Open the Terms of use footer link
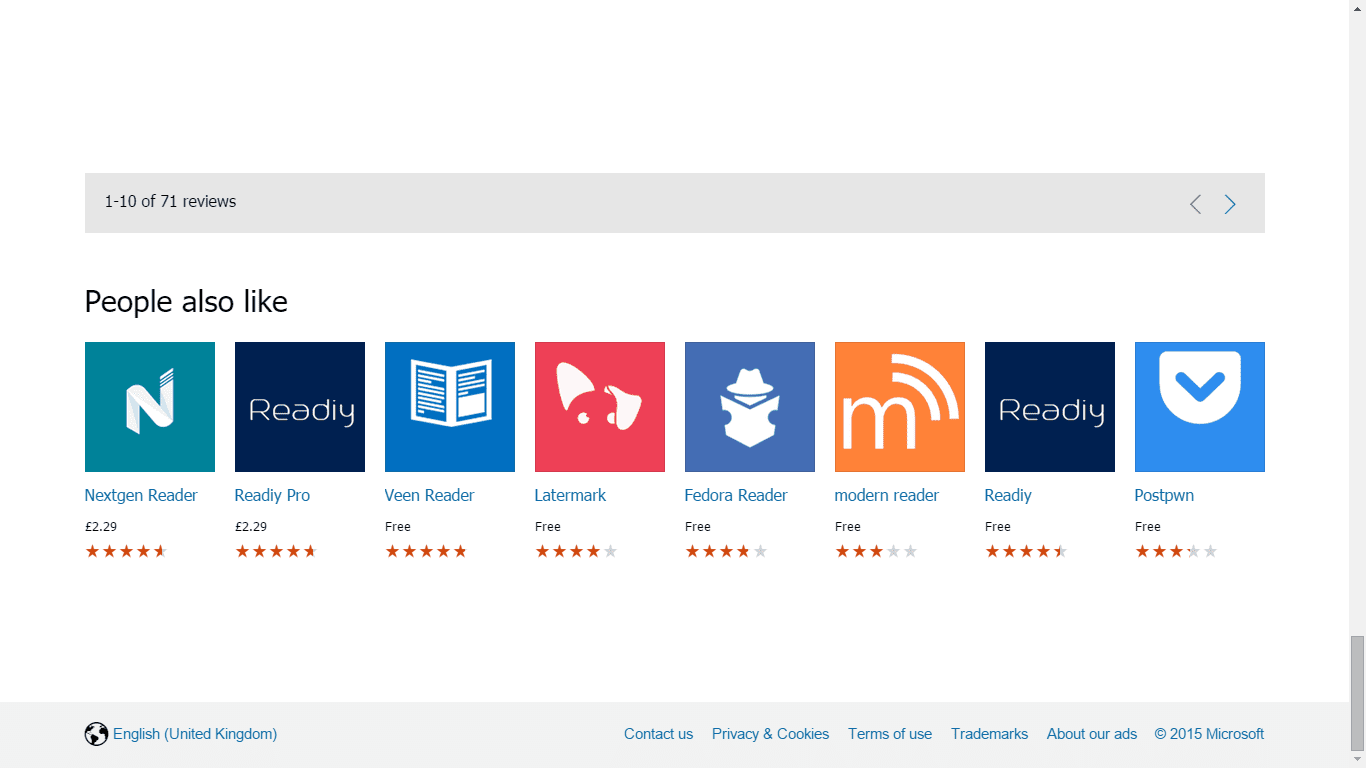Image resolution: width=1366 pixels, height=768 pixels. tap(890, 734)
